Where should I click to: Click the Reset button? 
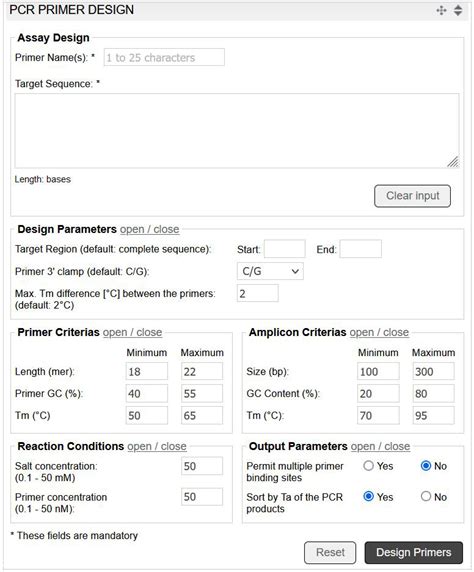pos(330,552)
